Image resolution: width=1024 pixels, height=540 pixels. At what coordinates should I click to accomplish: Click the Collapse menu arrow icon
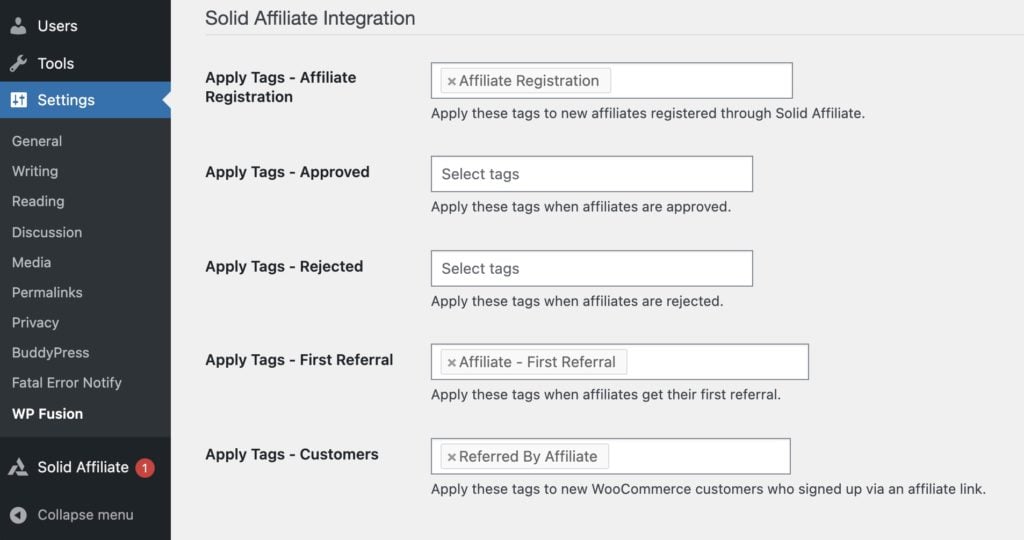pyautogui.click(x=18, y=515)
